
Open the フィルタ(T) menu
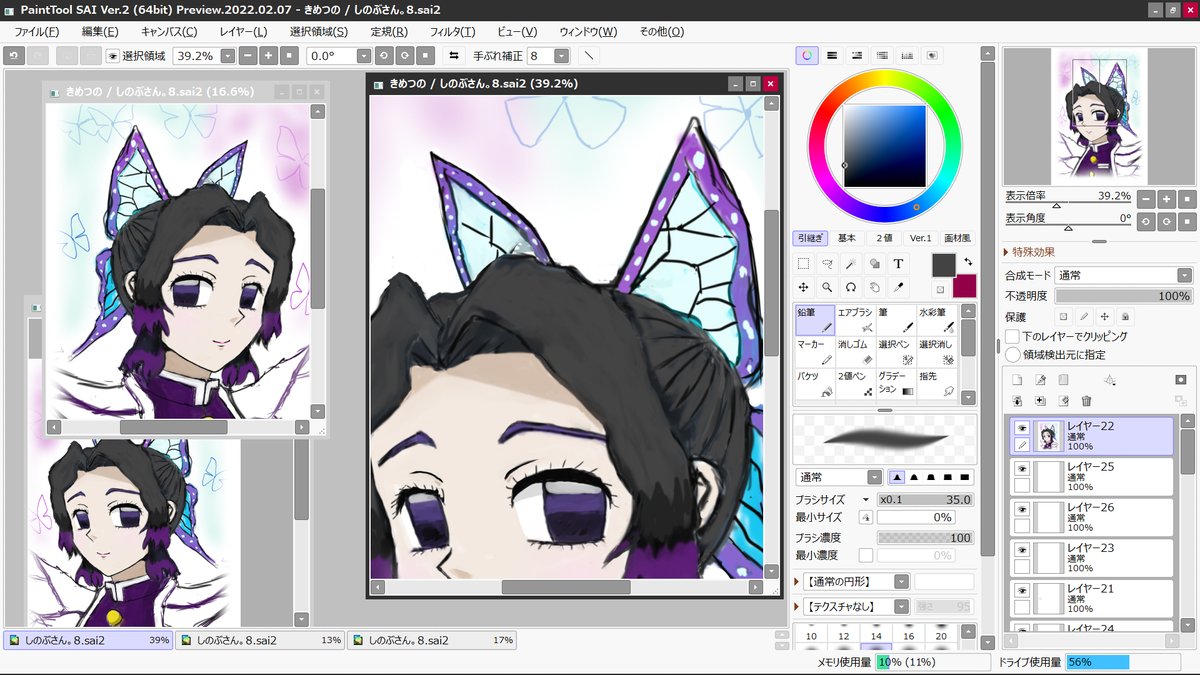point(453,31)
